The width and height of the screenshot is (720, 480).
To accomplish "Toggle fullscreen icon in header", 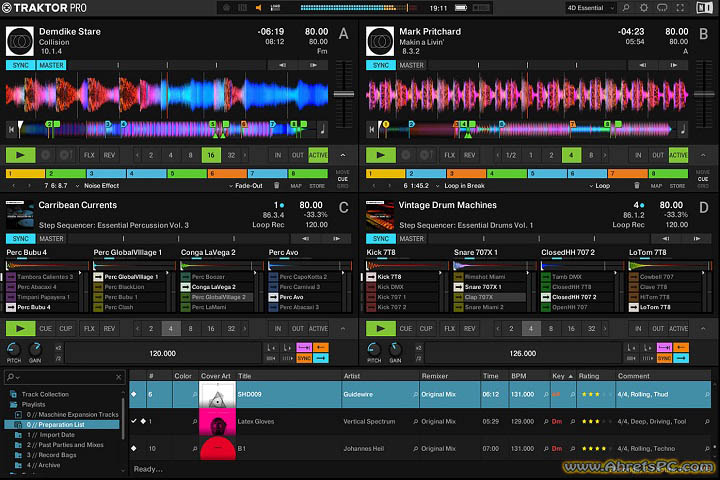I will tap(680, 8).
